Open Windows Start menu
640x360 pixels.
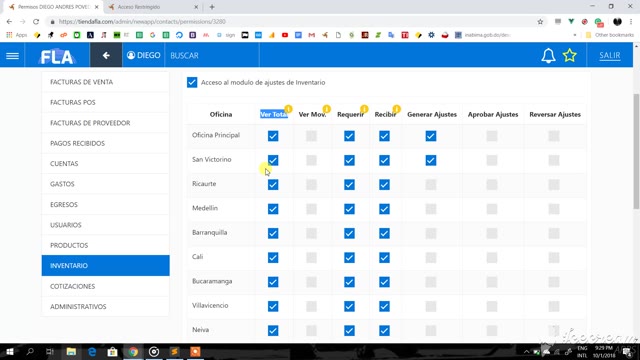(x=10, y=351)
